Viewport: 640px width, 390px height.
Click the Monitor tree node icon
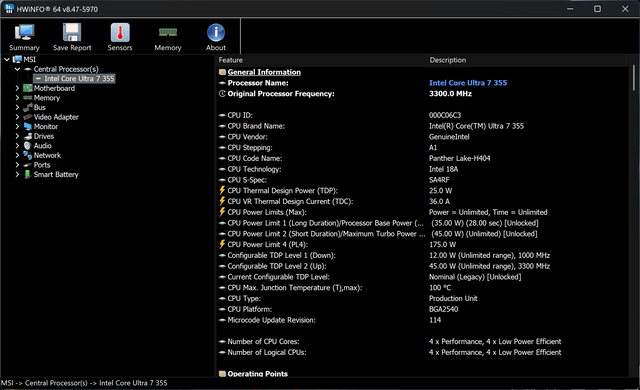[27, 126]
